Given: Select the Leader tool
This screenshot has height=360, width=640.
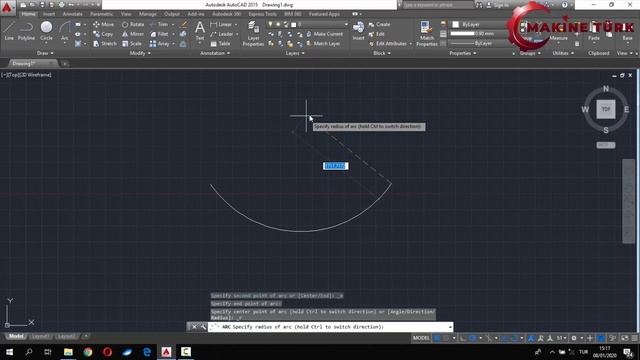Looking at the screenshot, I should click(222, 34).
